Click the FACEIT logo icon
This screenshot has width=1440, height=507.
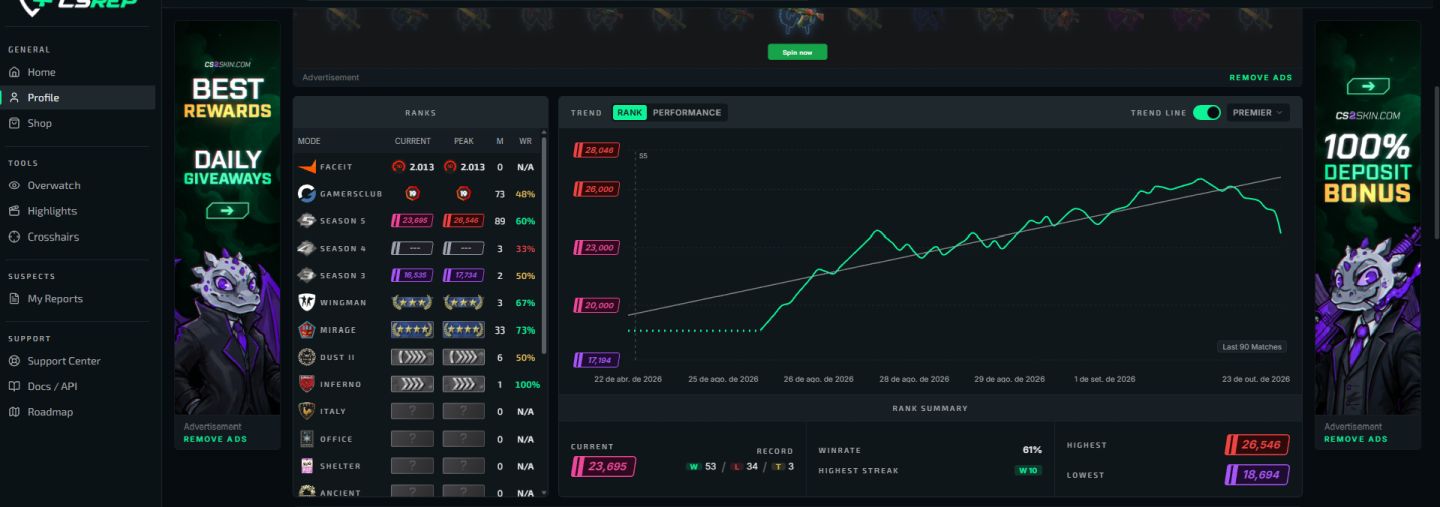point(307,167)
